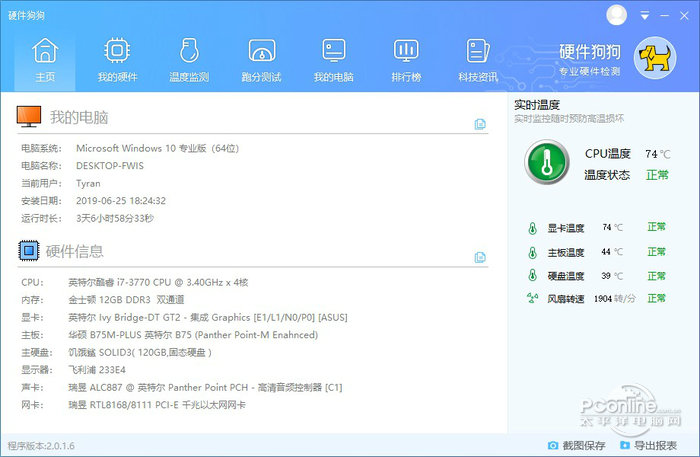The height and width of the screenshot is (457, 700).
Task: Select install date 2019-06-25 18:24:32
Action: tap(121, 201)
